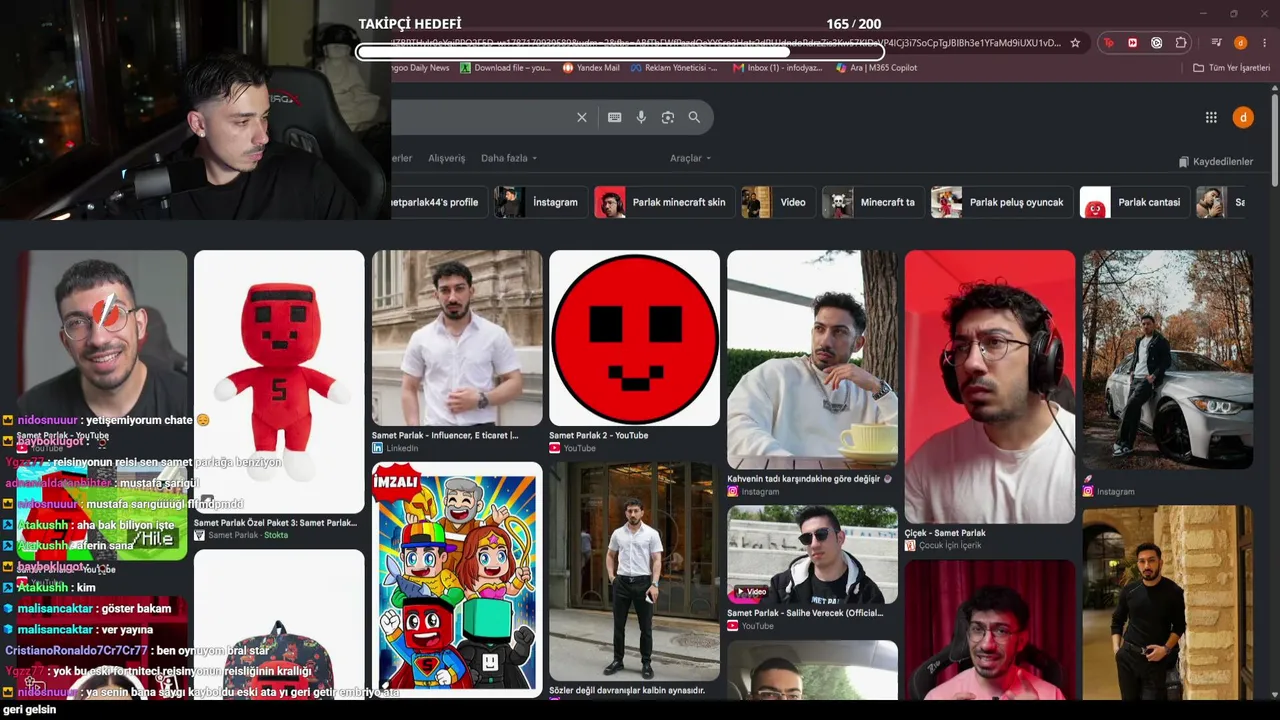Viewport: 1280px width, 720px height.
Task: Open the man leaning on silver car photo
Action: pyautogui.click(x=1167, y=359)
